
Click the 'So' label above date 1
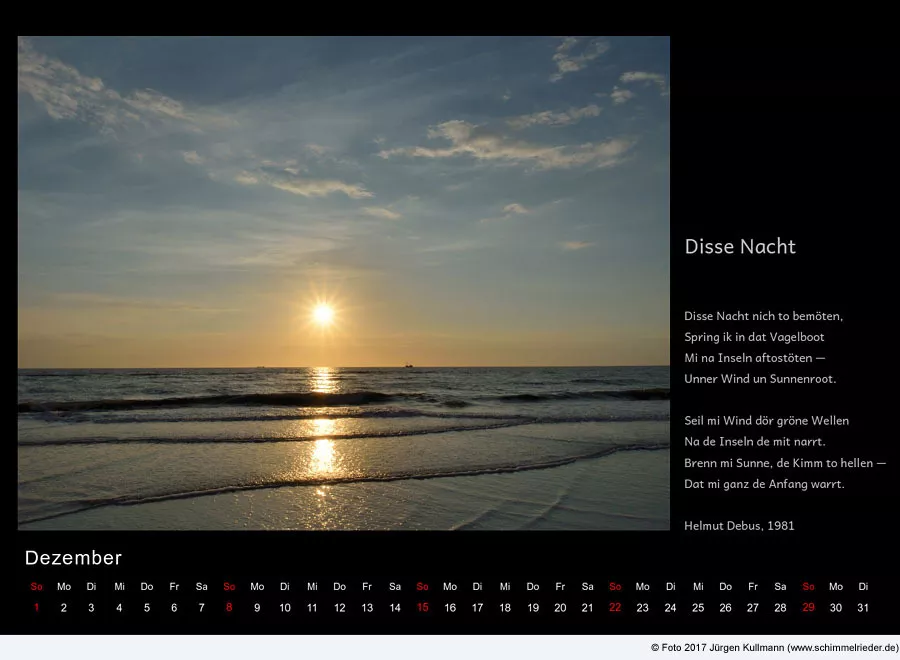37,587
